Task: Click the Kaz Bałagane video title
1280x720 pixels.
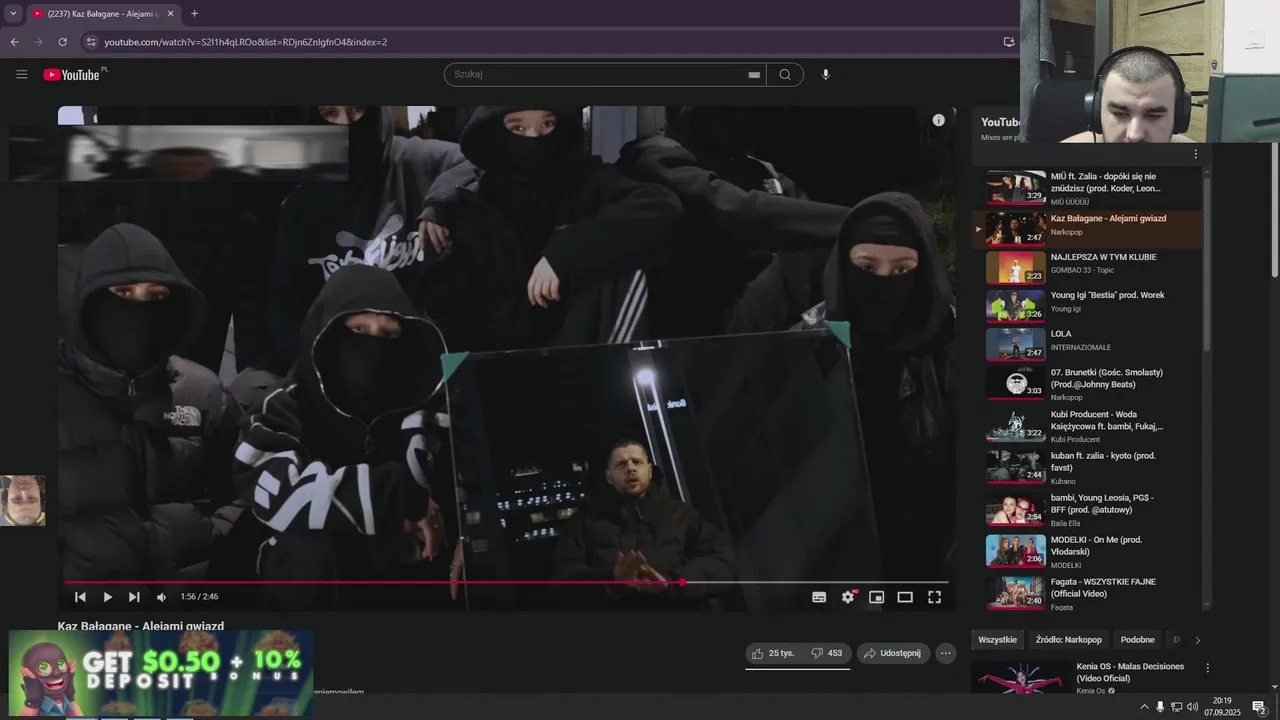Action: click(141, 626)
